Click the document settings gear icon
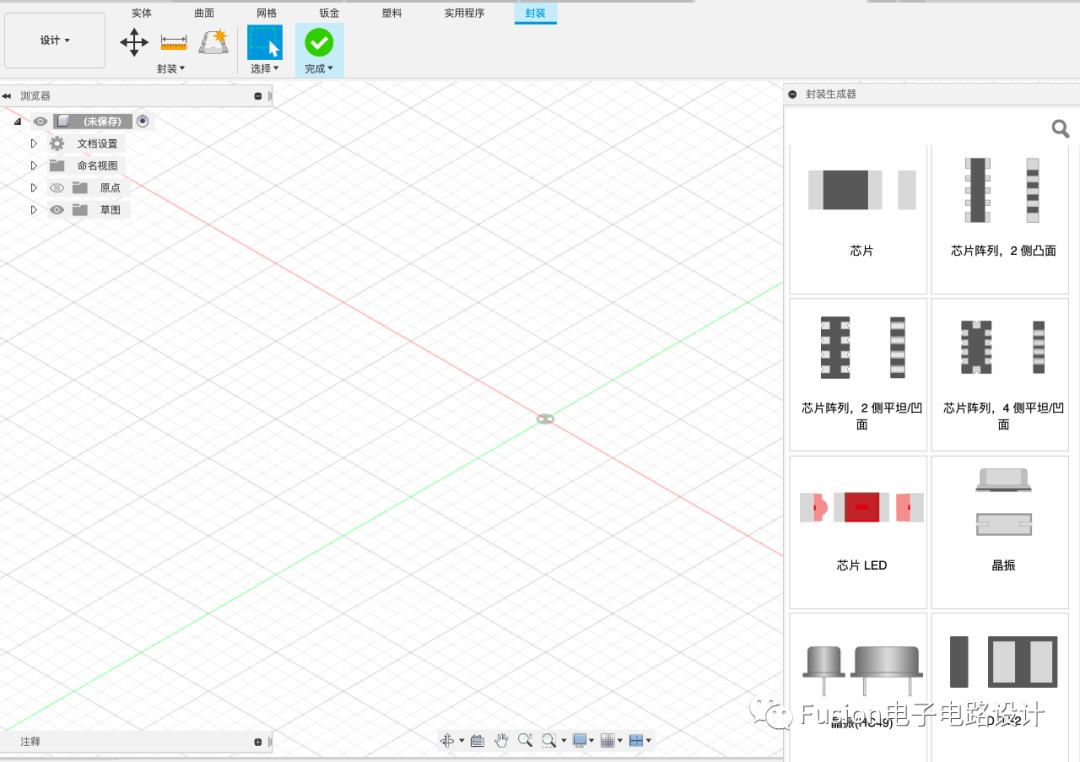Screen dimensions: 1080x762 57,143
